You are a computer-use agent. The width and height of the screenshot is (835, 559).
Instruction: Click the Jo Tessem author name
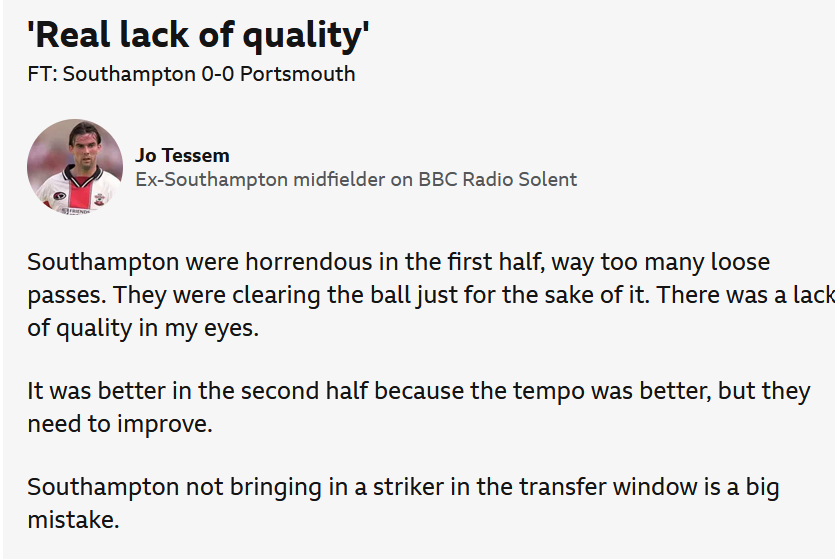[182, 155]
